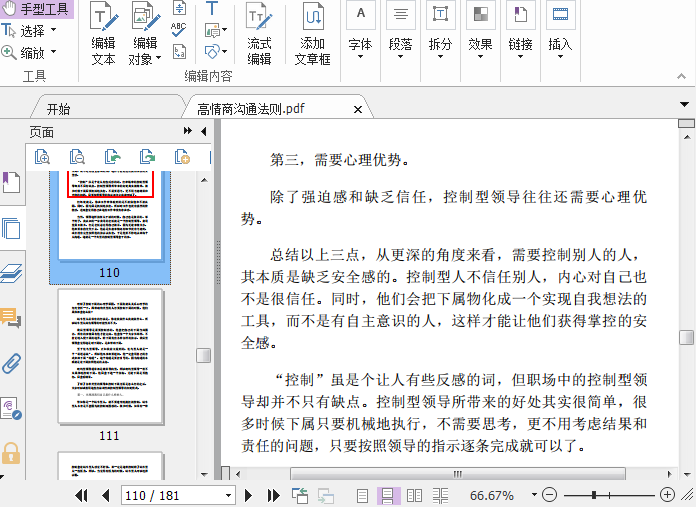Click the zoom slider in status bar

604,495
